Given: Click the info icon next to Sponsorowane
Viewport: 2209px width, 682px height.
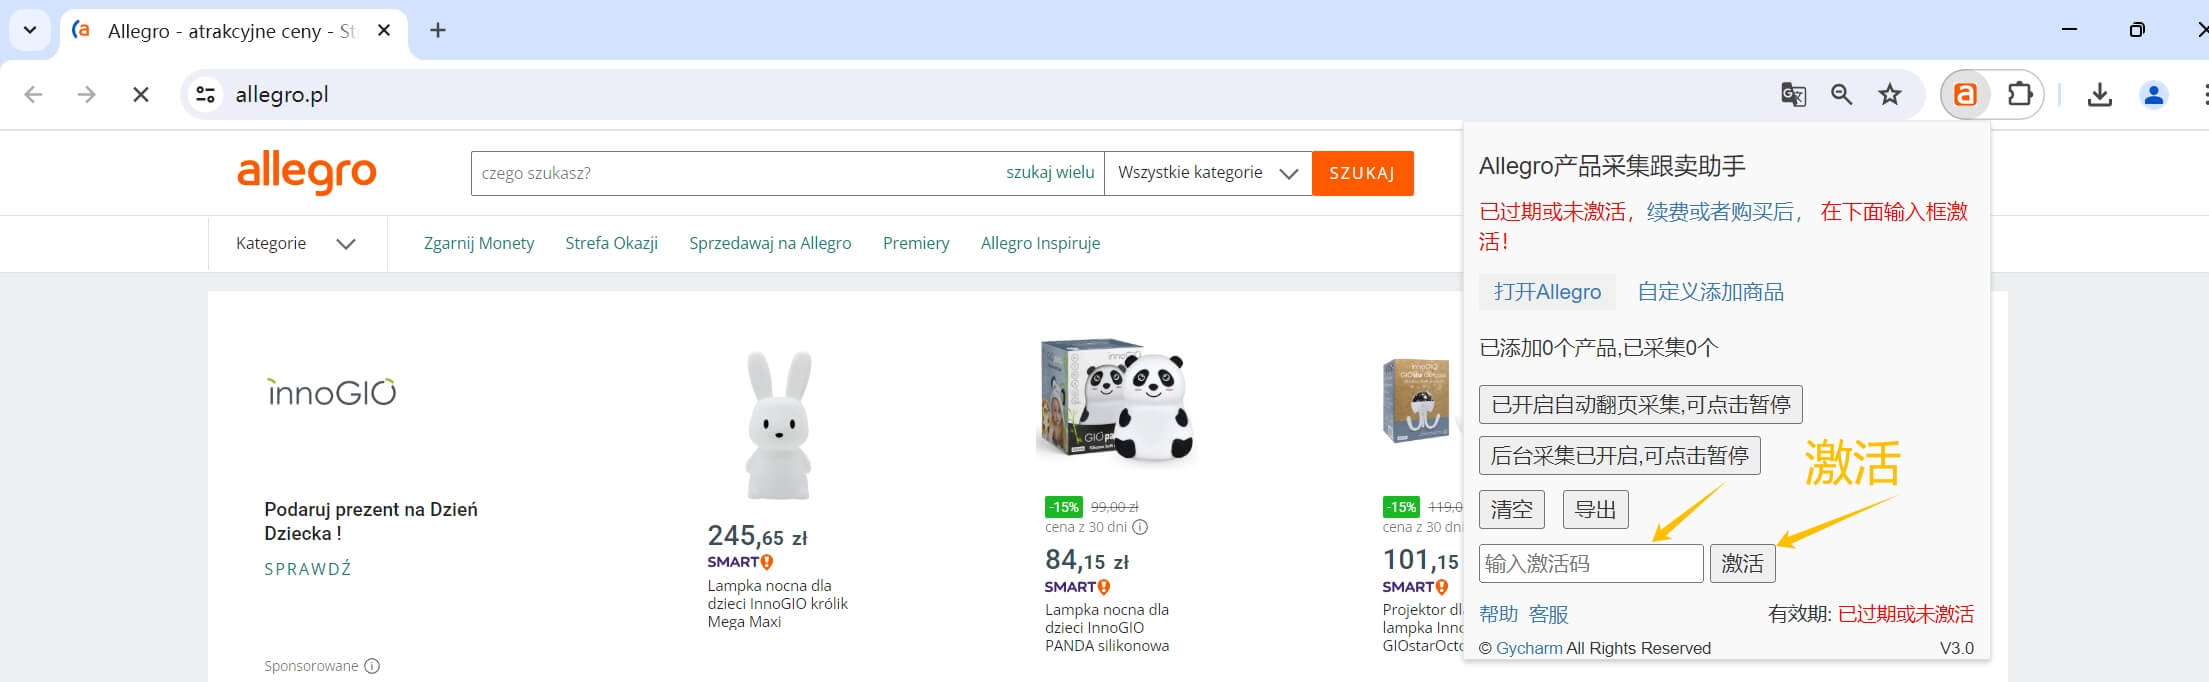Looking at the screenshot, I should click(372, 666).
